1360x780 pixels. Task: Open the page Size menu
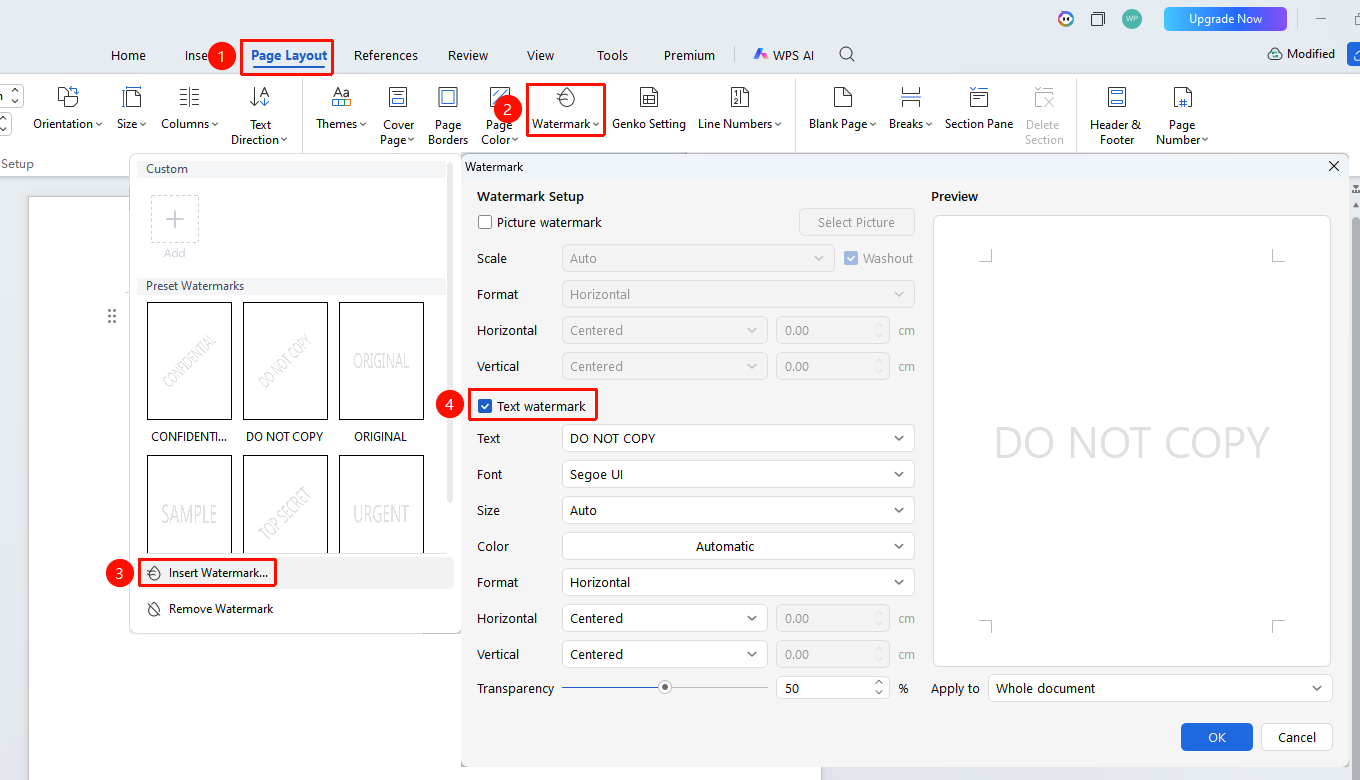click(131, 109)
